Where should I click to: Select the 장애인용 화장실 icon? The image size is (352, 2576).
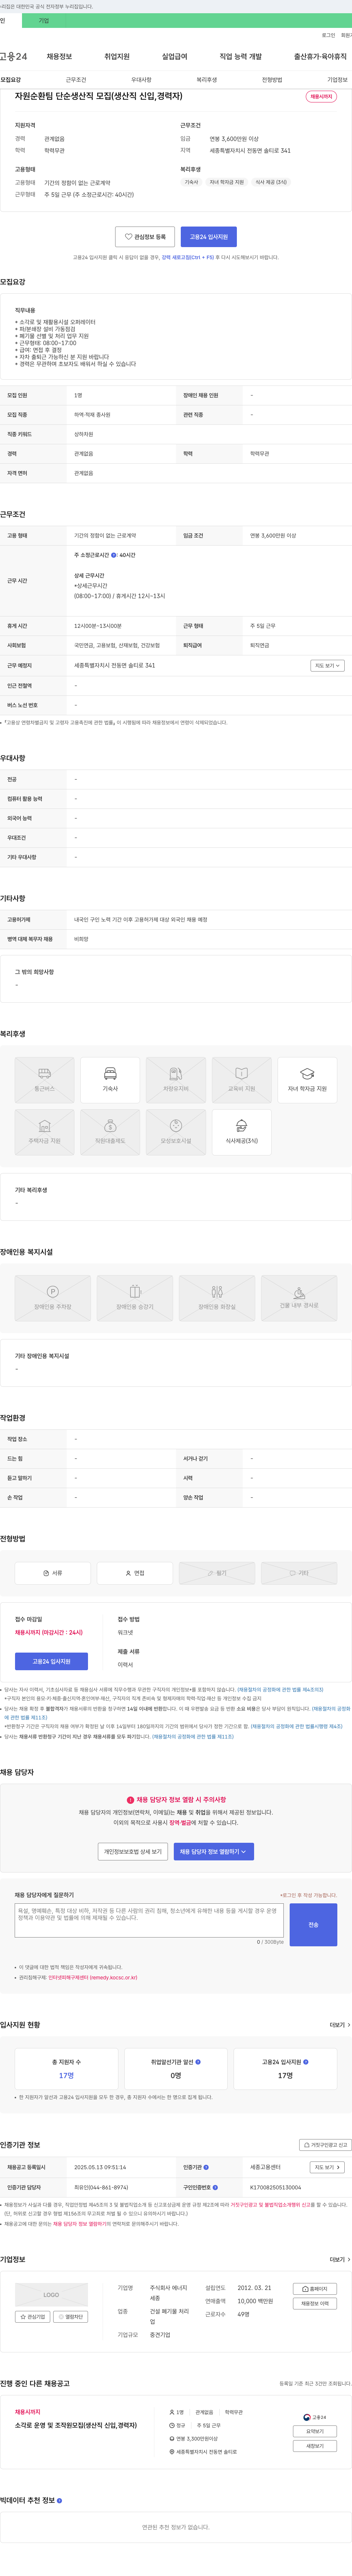click(217, 1298)
